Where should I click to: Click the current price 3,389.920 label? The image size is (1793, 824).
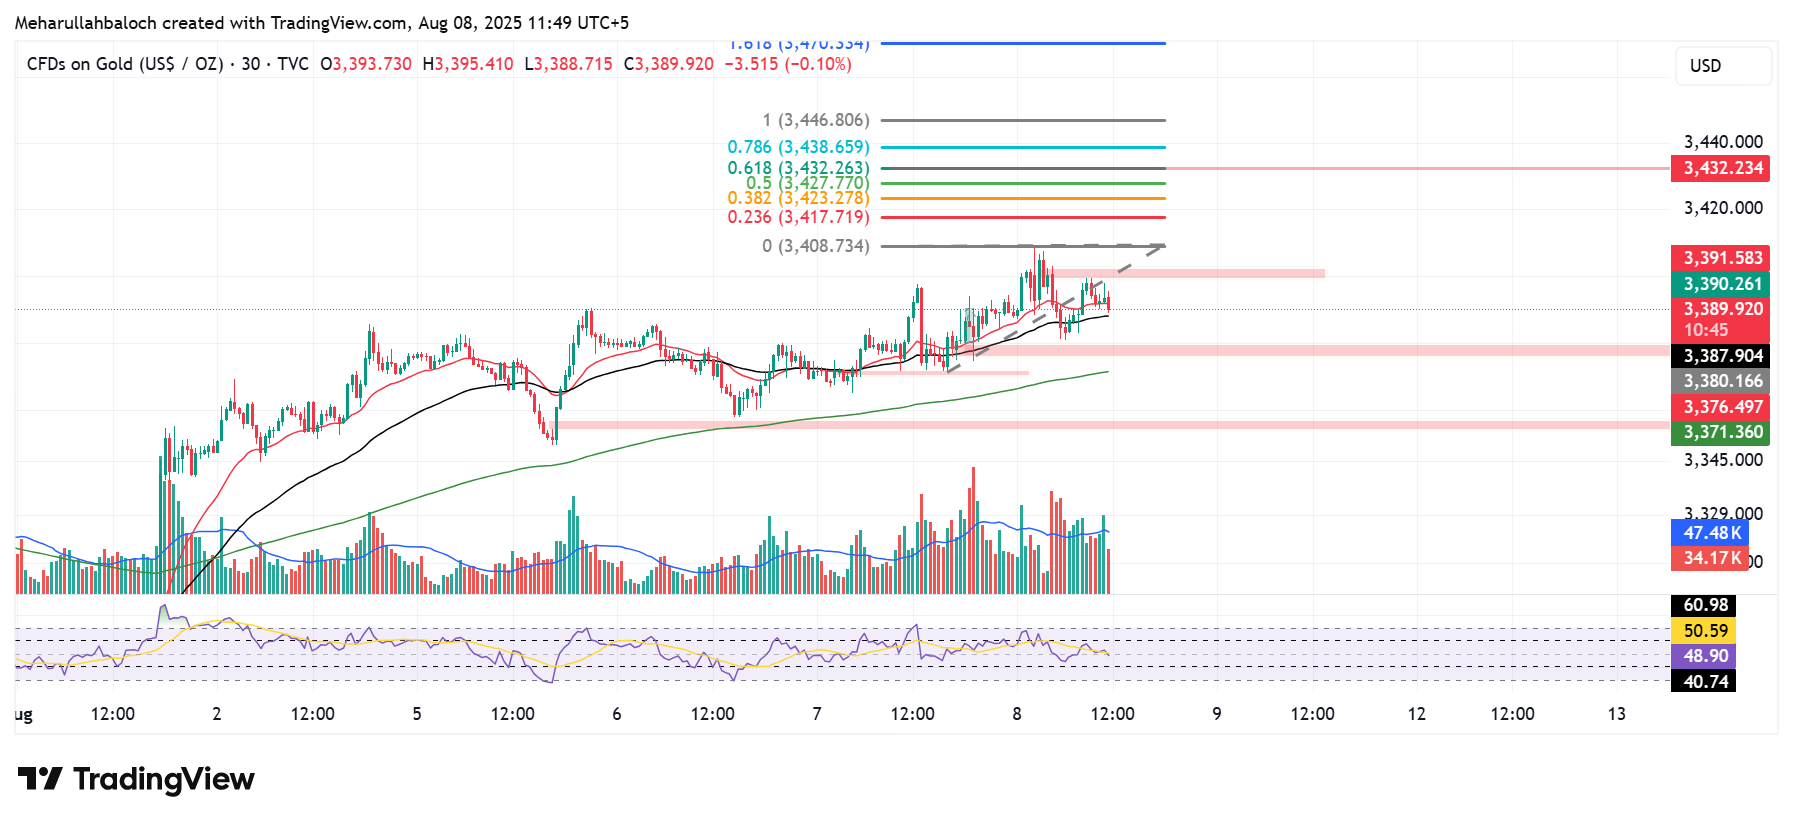coord(1720,310)
